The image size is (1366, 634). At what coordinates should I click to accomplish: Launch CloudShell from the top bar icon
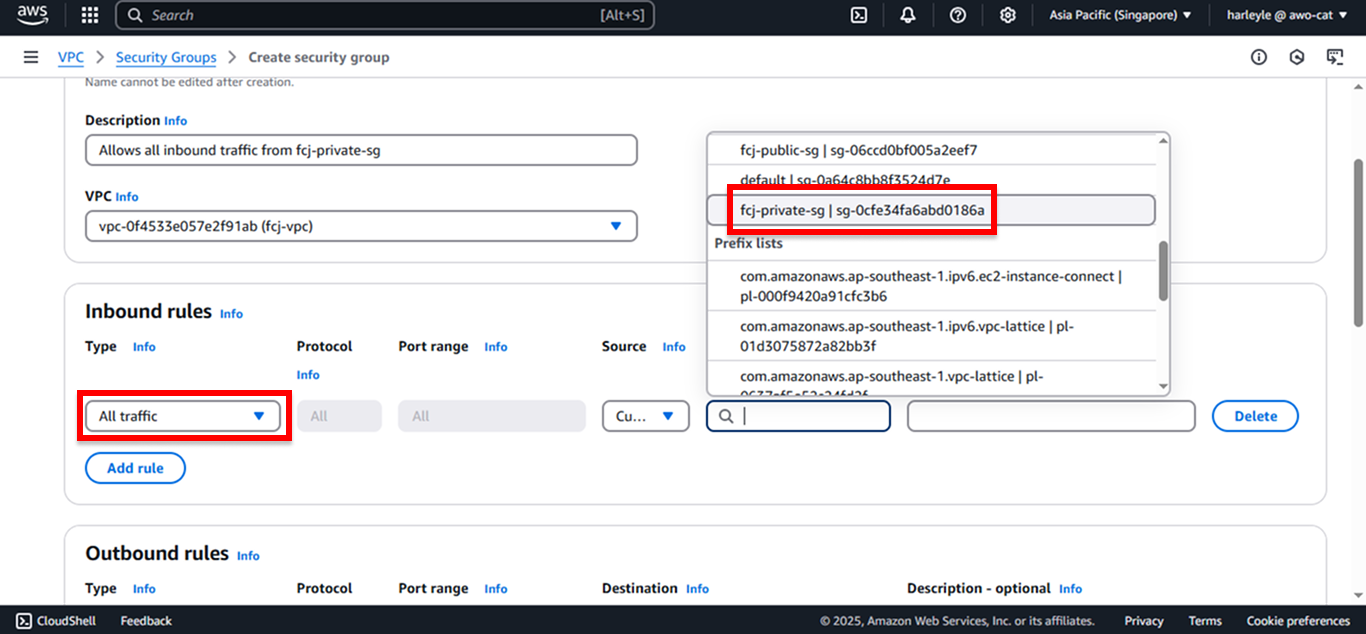858,15
